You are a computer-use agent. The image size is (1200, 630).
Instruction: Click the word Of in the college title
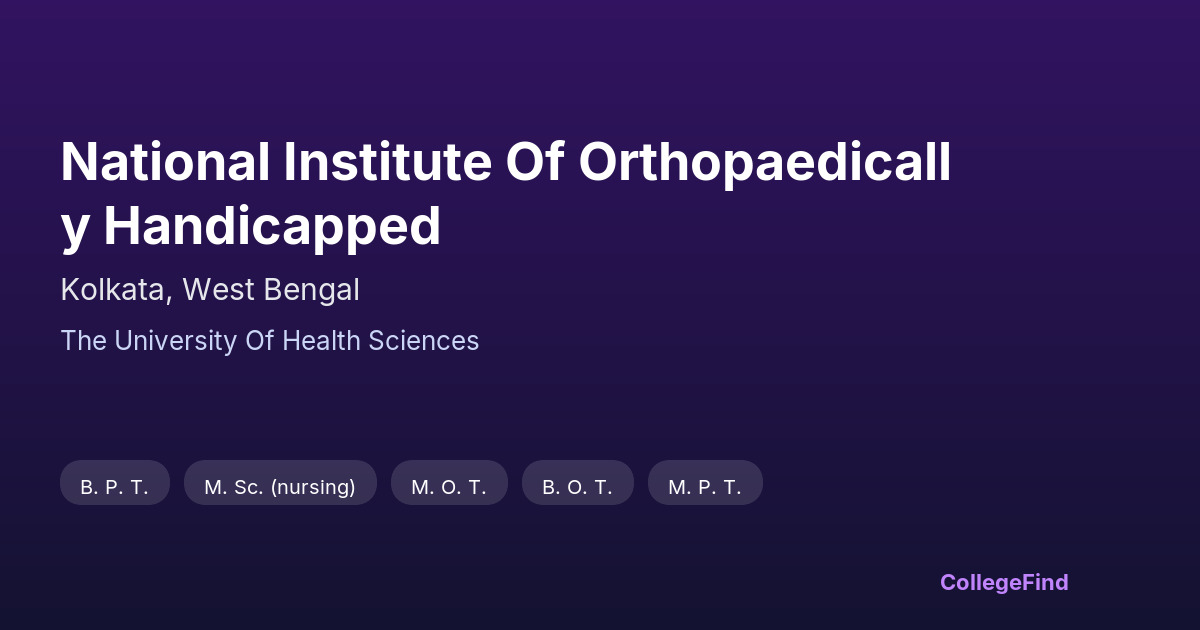tap(536, 162)
